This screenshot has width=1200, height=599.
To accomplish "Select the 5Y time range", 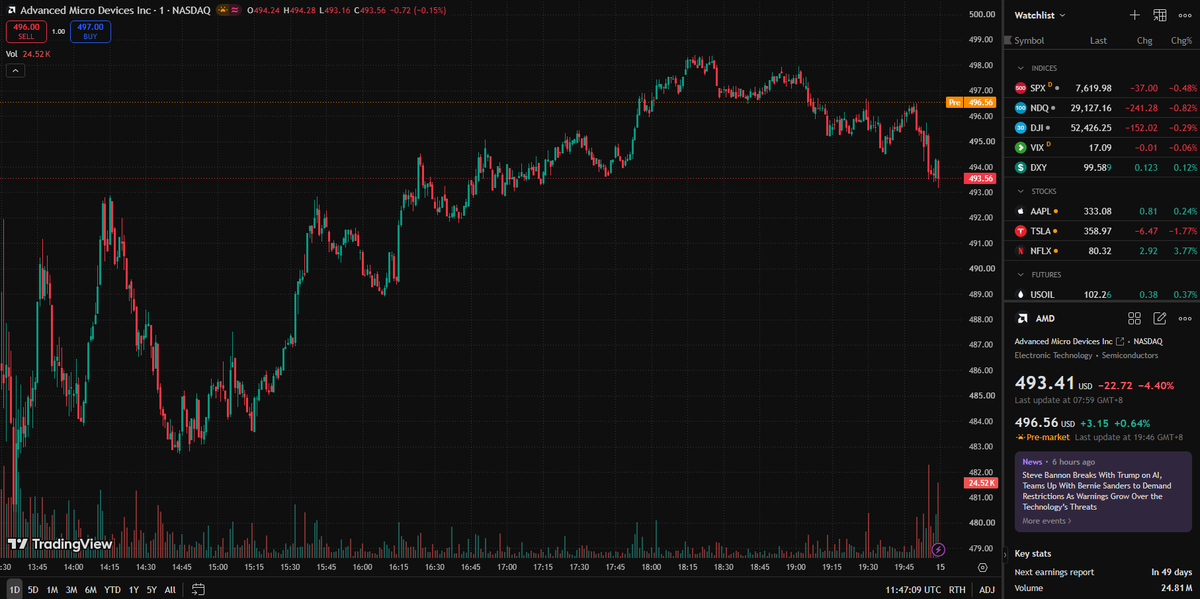I will pos(151,590).
